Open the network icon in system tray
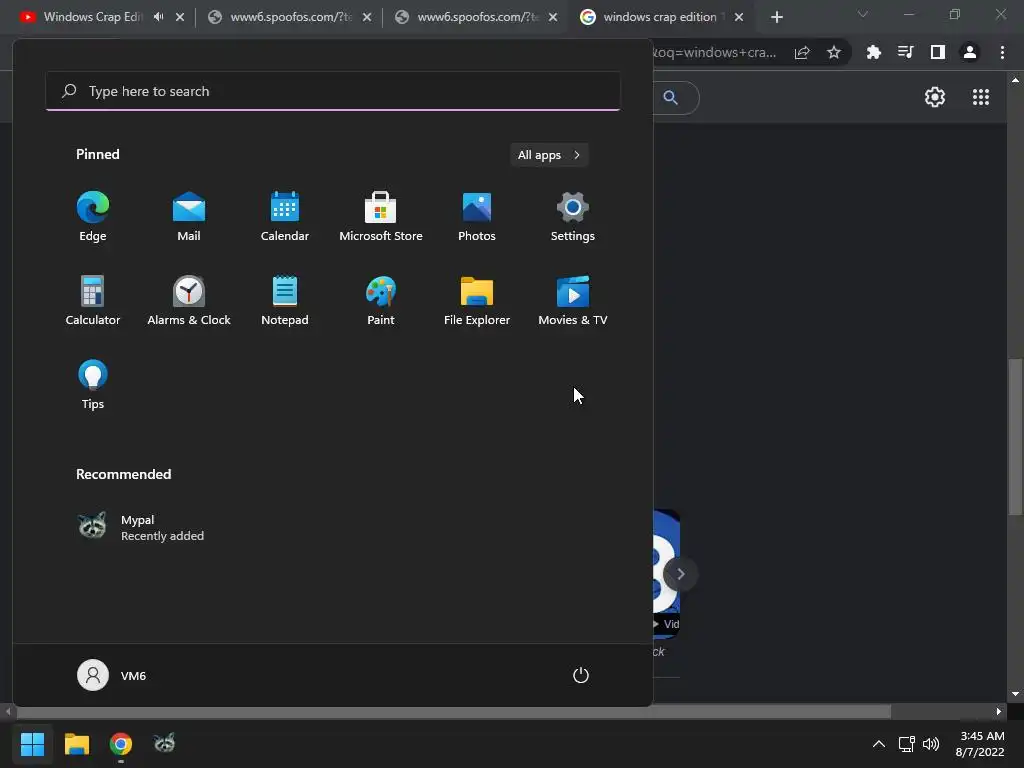The height and width of the screenshot is (768, 1024). pyautogui.click(x=906, y=744)
